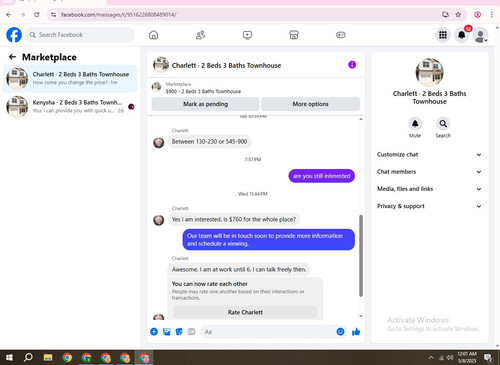Click More options button
The height and width of the screenshot is (365, 500).
310,104
